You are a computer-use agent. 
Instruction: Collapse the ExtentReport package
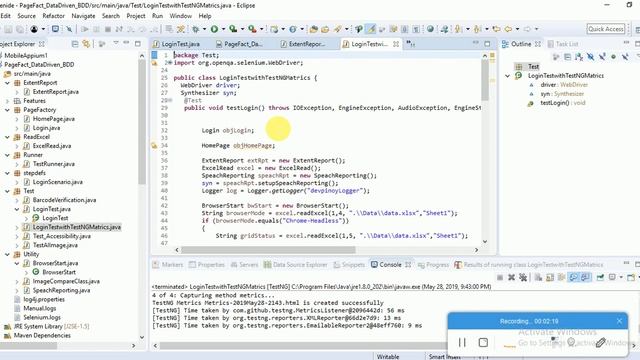tap(7, 83)
